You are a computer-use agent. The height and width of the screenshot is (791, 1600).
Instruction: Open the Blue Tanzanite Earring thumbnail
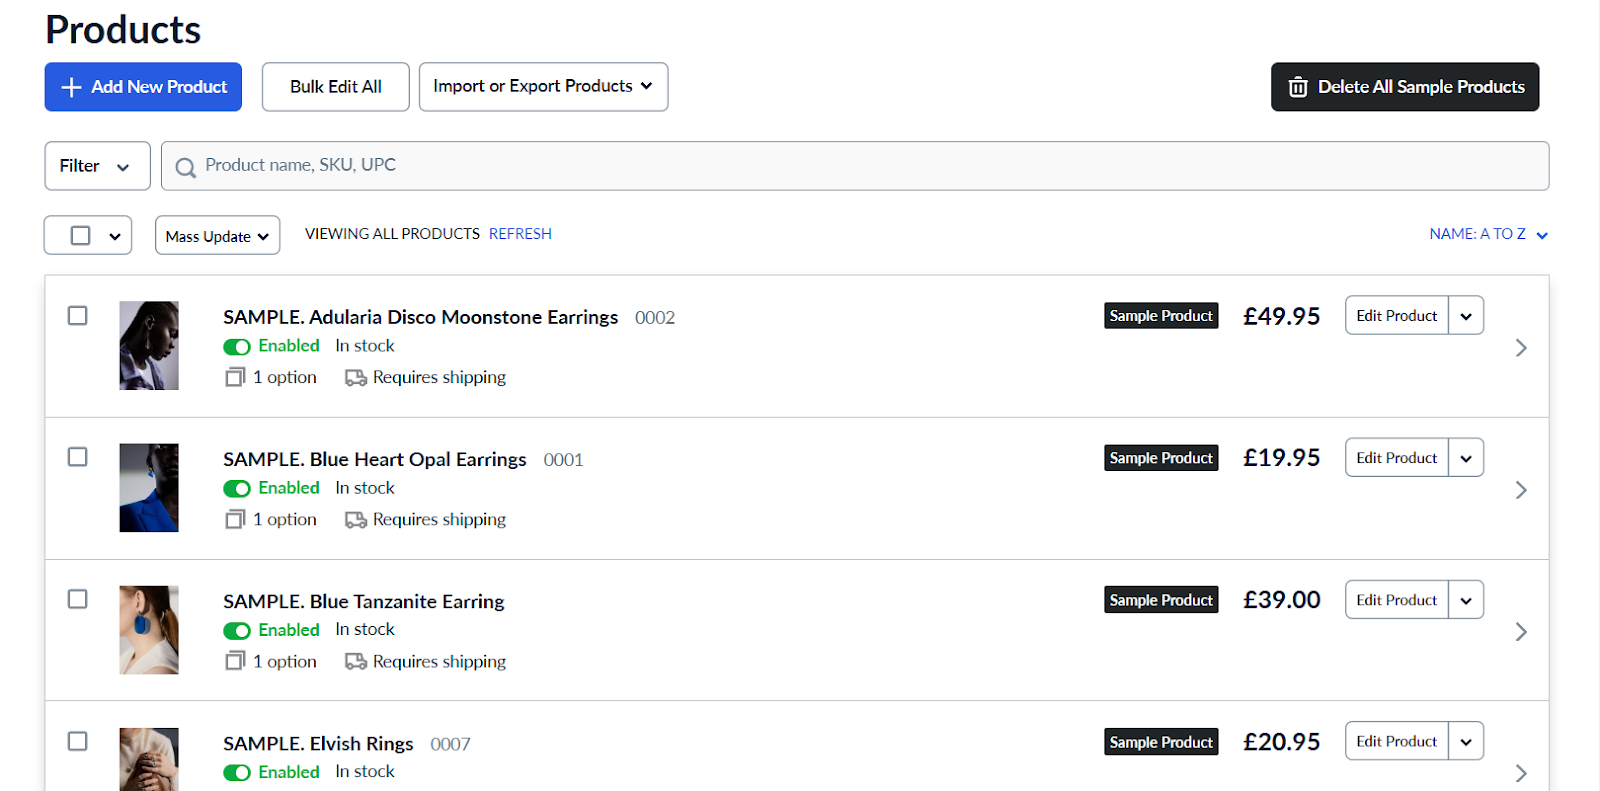[x=149, y=630]
